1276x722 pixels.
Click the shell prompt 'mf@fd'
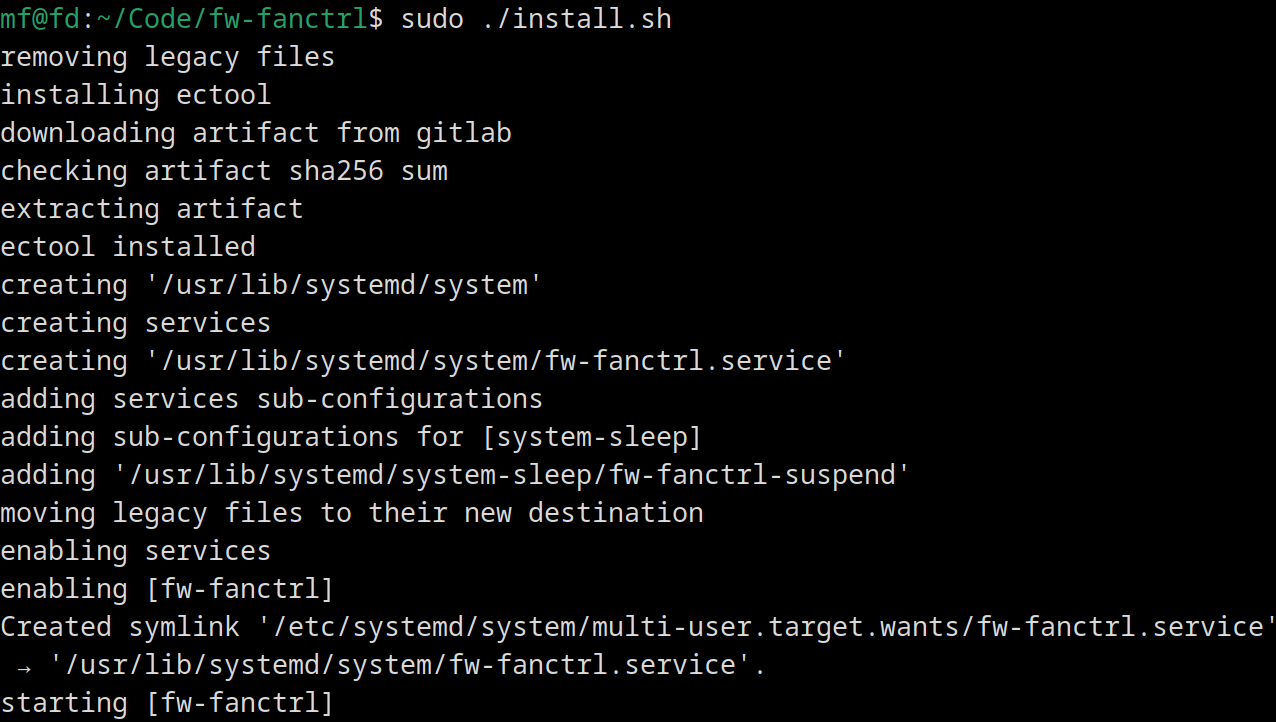click(40, 19)
